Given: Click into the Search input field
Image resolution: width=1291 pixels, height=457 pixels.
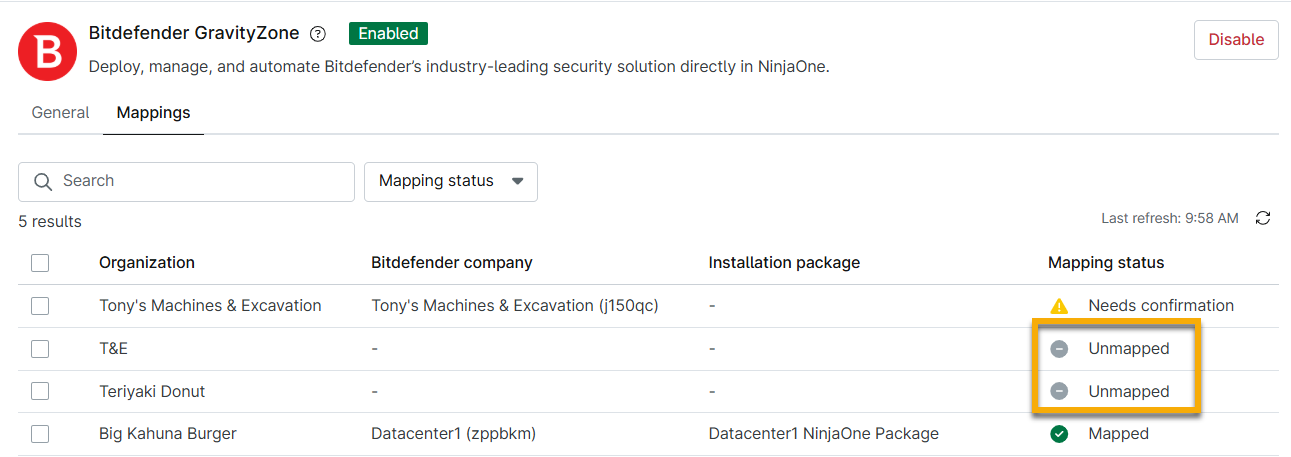Looking at the screenshot, I should [x=200, y=182].
